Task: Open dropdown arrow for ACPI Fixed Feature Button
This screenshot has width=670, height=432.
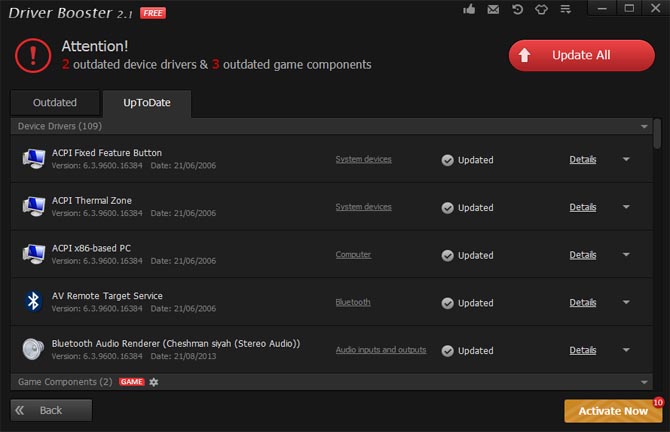Action: (626, 159)
